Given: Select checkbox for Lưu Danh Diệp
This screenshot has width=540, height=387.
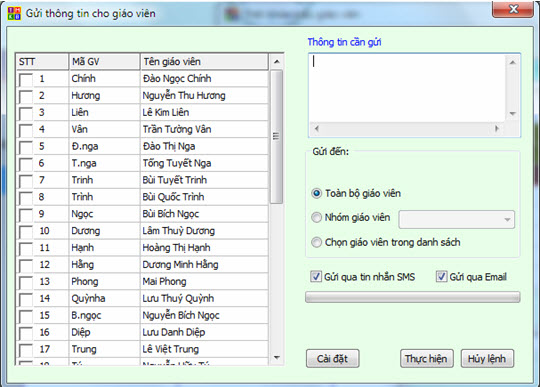Looking at the screenshot, I should coord(26,333).
